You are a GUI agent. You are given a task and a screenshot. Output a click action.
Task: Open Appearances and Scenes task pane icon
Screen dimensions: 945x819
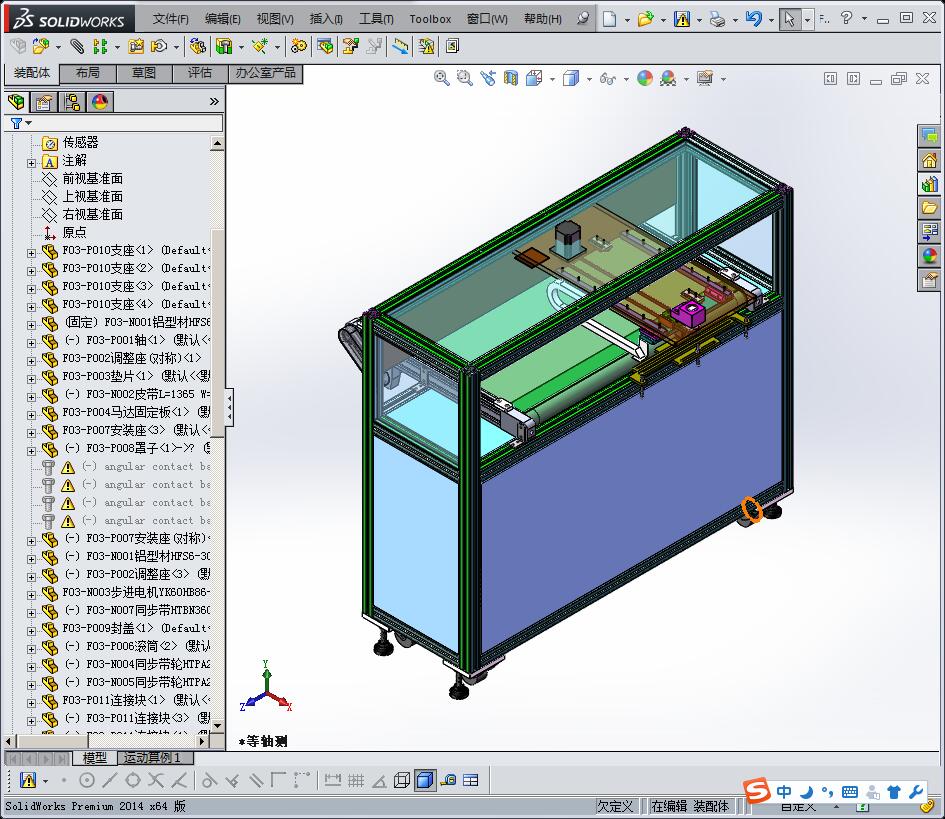(929, 256)
